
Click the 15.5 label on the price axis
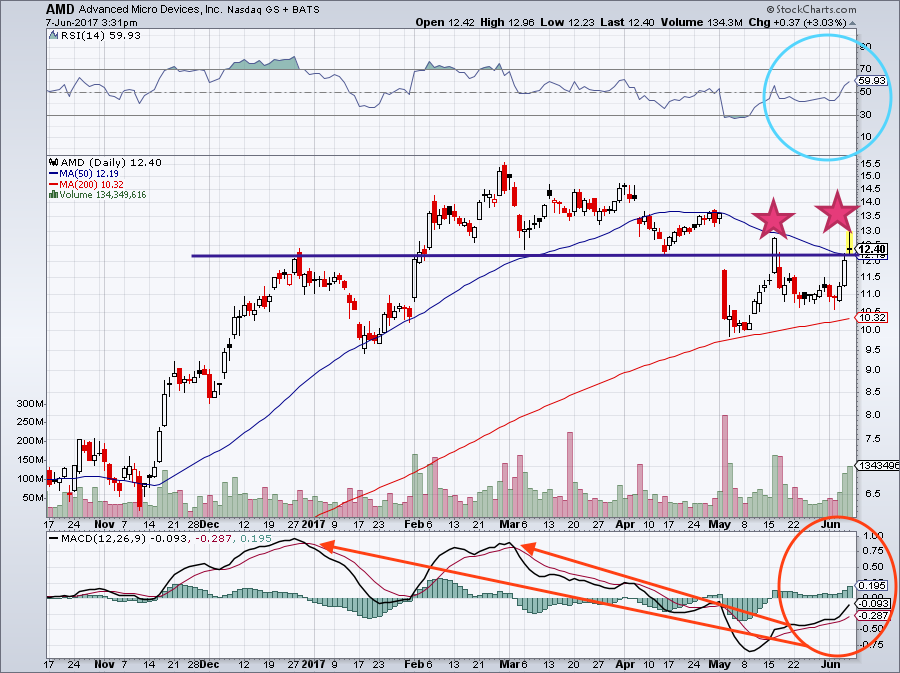[870, 164]
